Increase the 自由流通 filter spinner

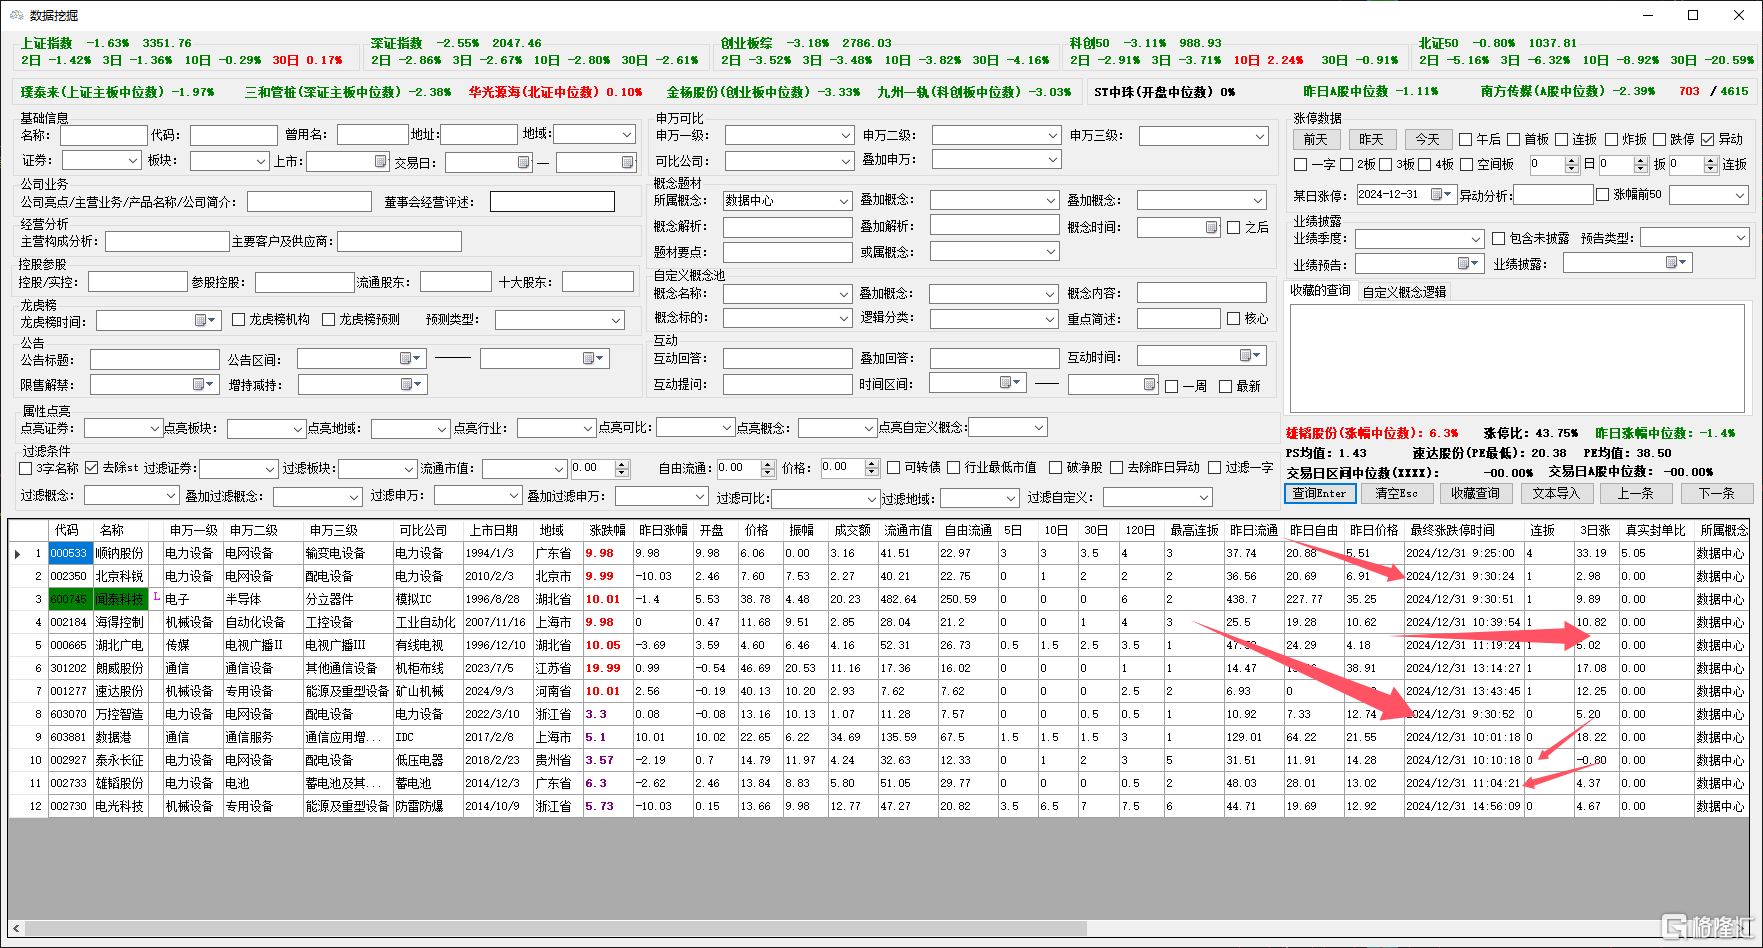(x=768, y=464)
